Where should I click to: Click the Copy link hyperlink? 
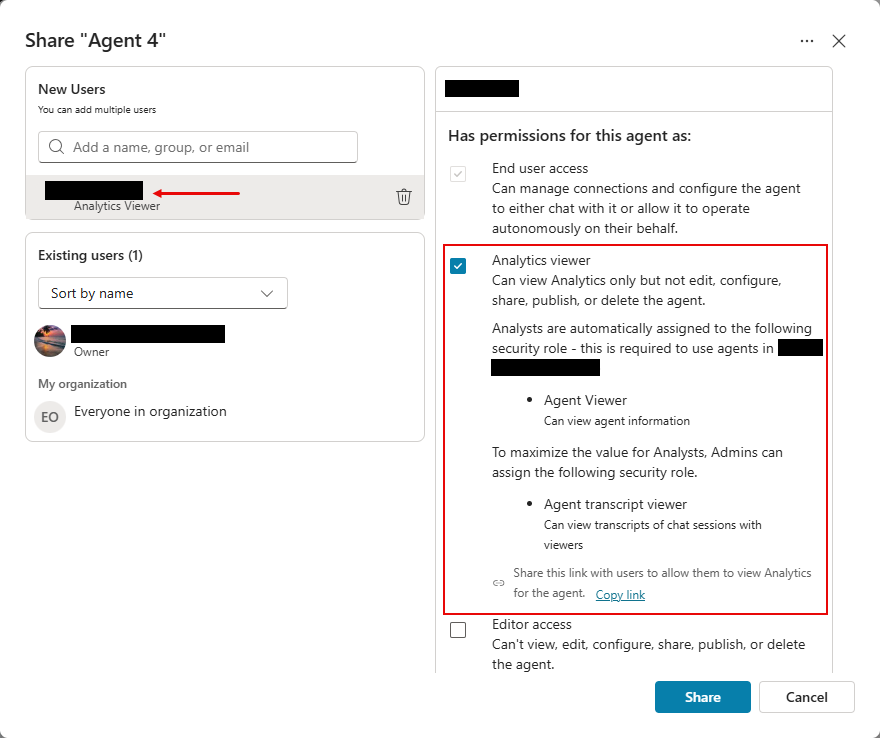point(620,594)
